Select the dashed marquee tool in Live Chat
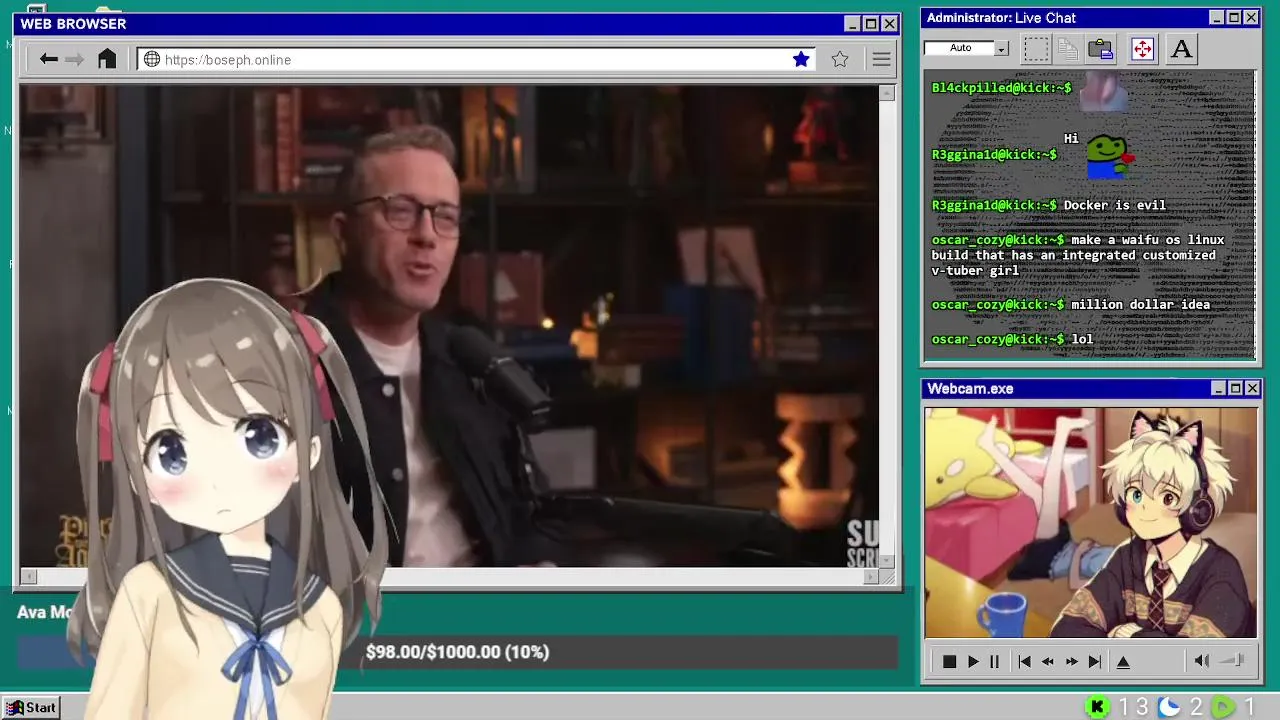This screenshot has height=720, width=1280. tap(1036, 48)
